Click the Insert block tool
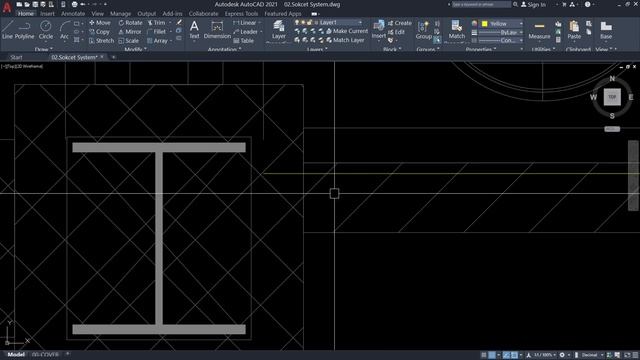Image resolution: width=640 pixels, height=360 pixels. [379, 30]
